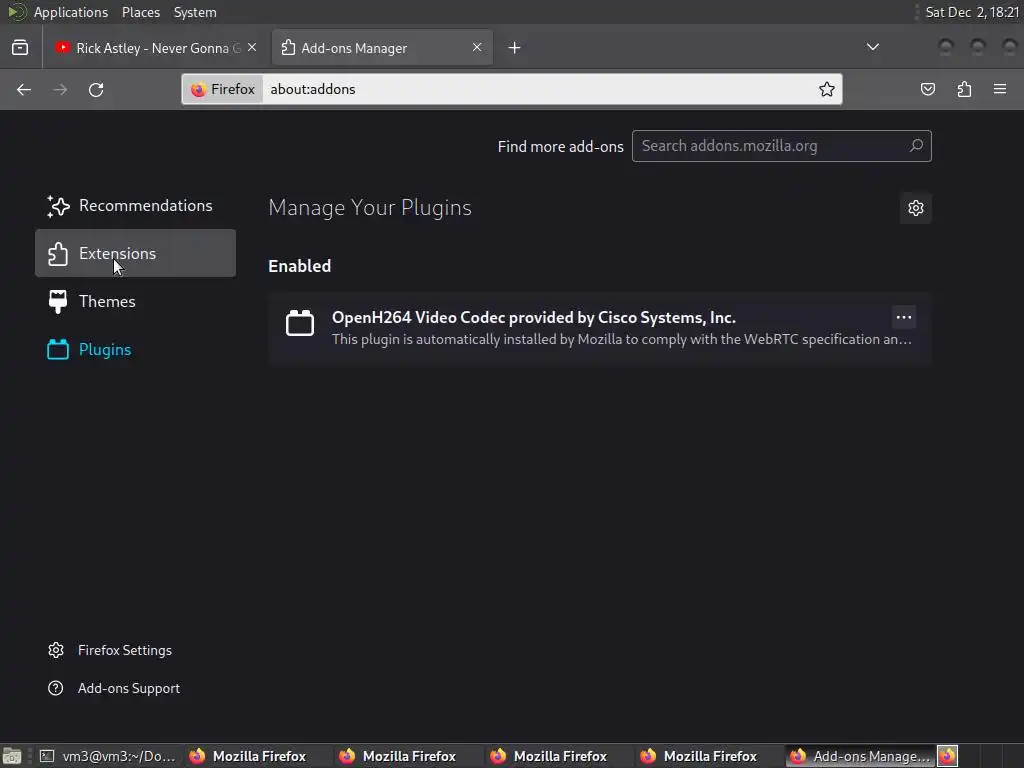Screen dimensions: 1024x768
Task: Select the Plugins sidebar category
Action: (135, 349)
